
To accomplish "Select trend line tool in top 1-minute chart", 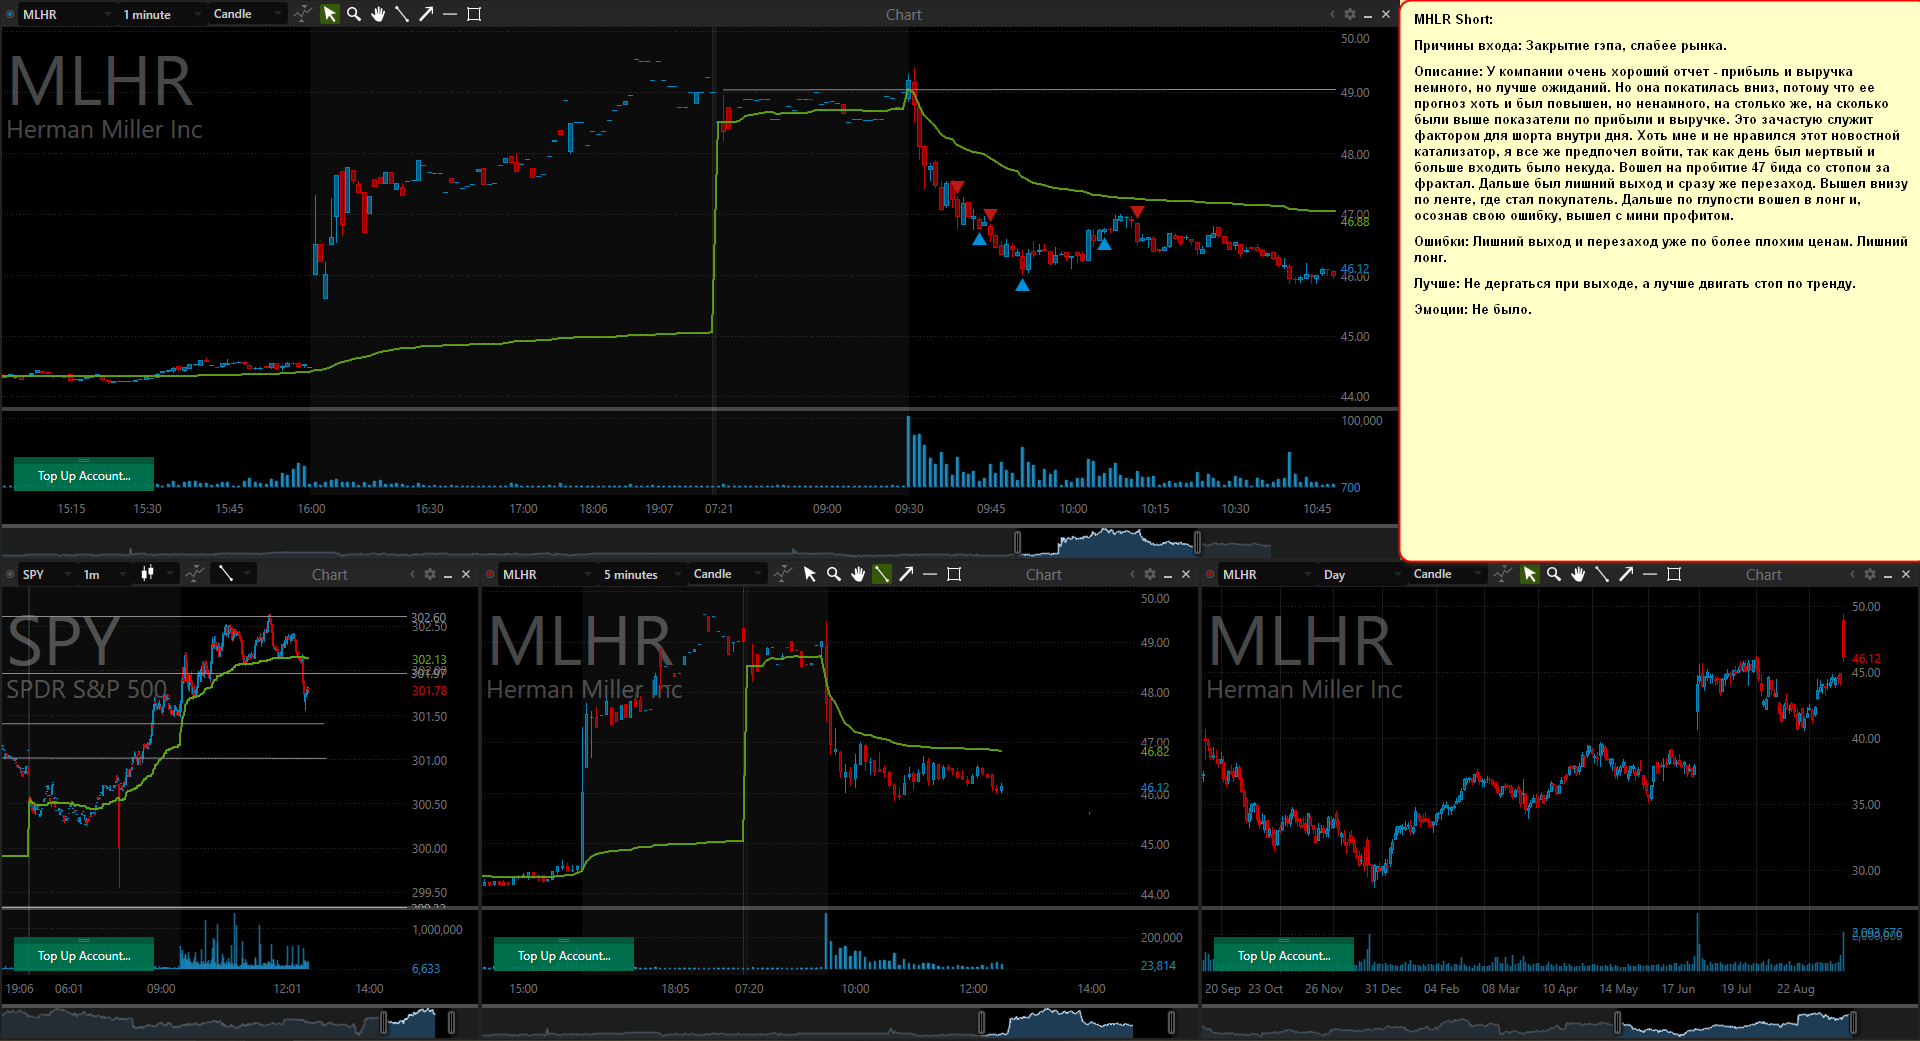I will tap(402, 14).
